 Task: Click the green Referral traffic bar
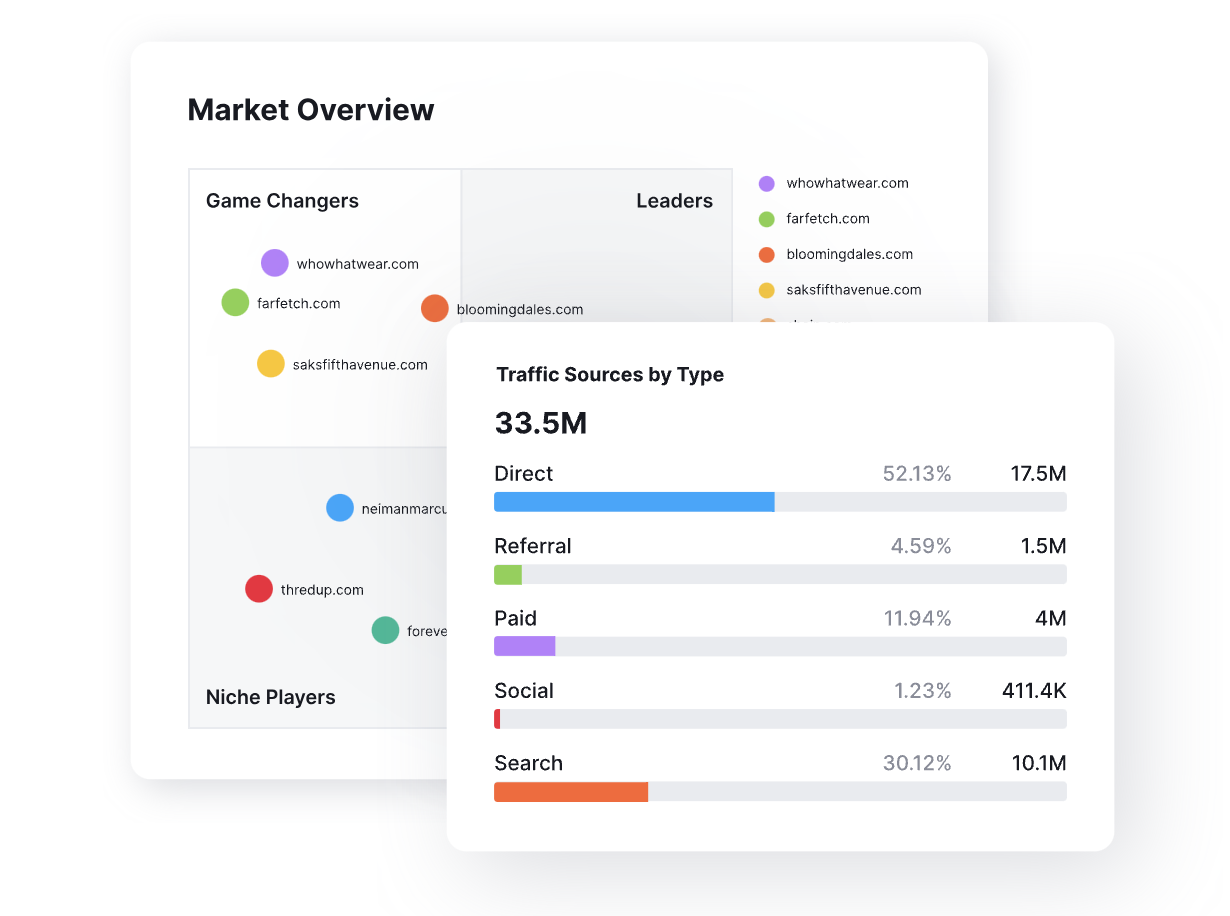click(x=508, y=574)
